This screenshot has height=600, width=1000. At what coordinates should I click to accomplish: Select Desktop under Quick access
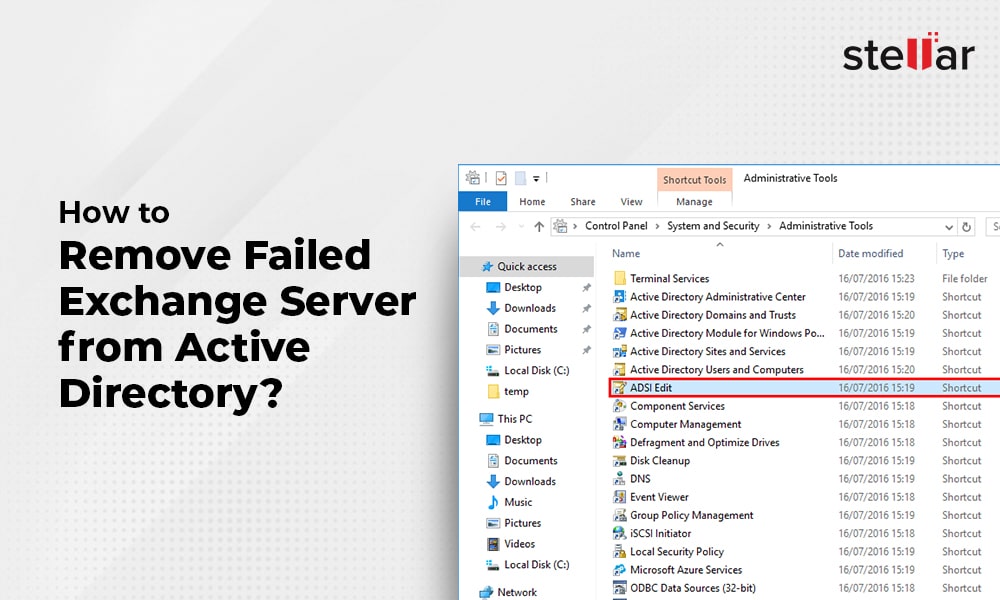coord(523,288)
